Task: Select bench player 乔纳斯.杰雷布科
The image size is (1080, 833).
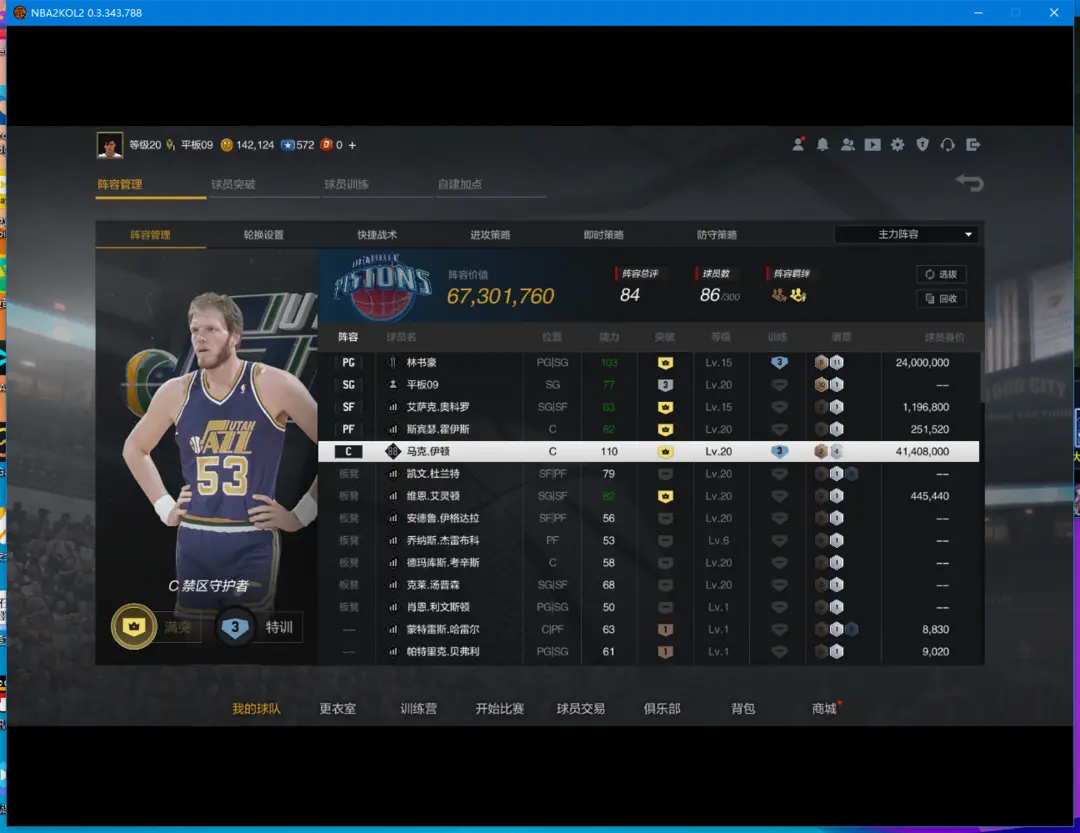Action: pos(648,540)
